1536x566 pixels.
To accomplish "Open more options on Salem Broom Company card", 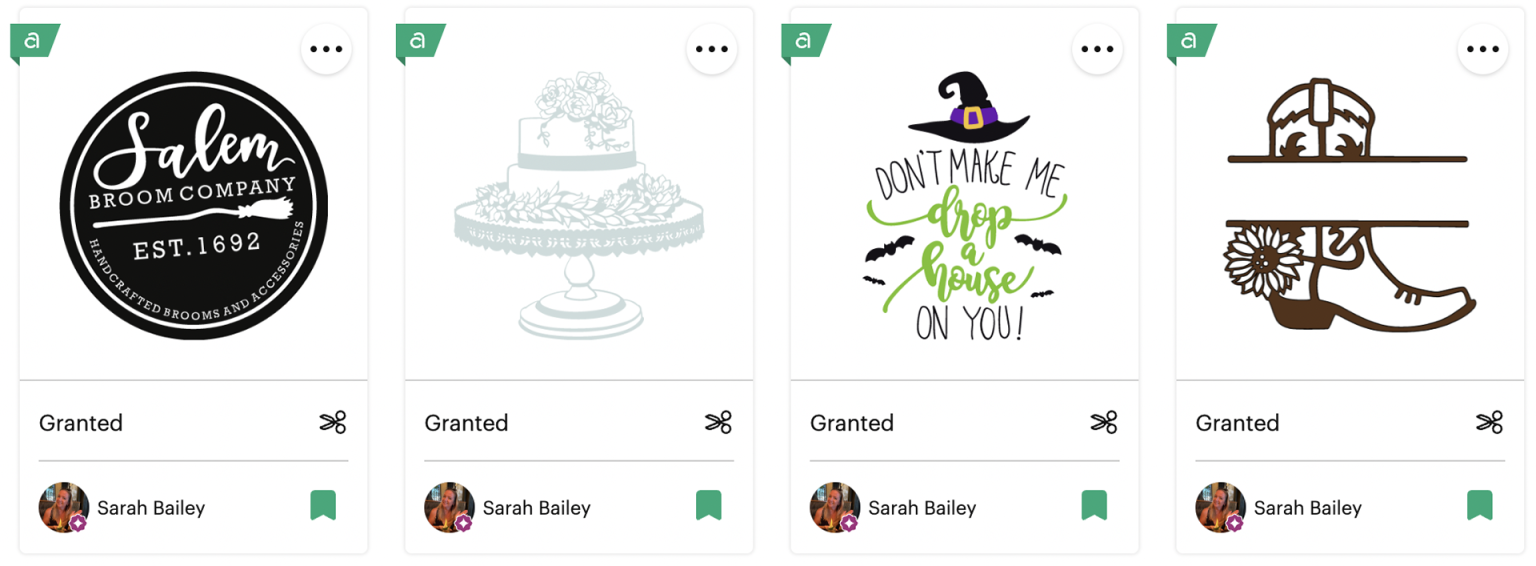I will point(326,49).
